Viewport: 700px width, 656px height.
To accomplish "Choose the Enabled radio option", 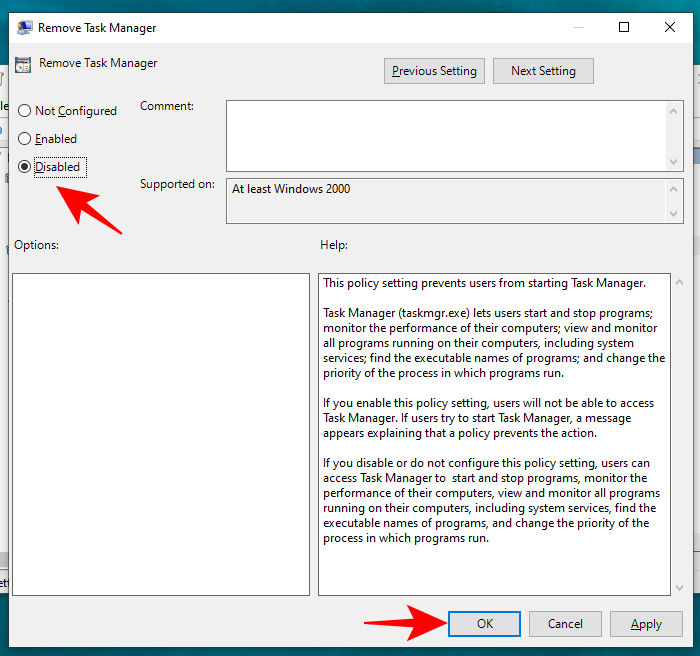I will 25,139.
